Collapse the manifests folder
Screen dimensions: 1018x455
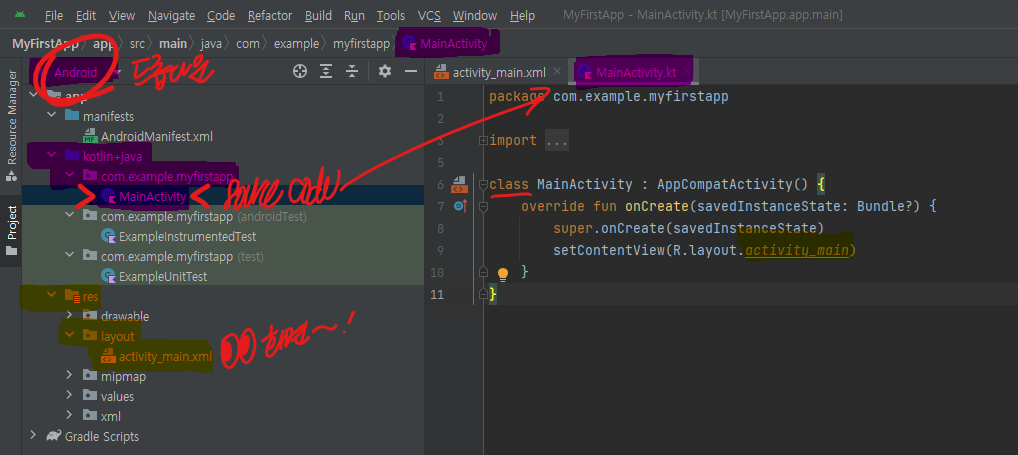[x=51, y=117]
